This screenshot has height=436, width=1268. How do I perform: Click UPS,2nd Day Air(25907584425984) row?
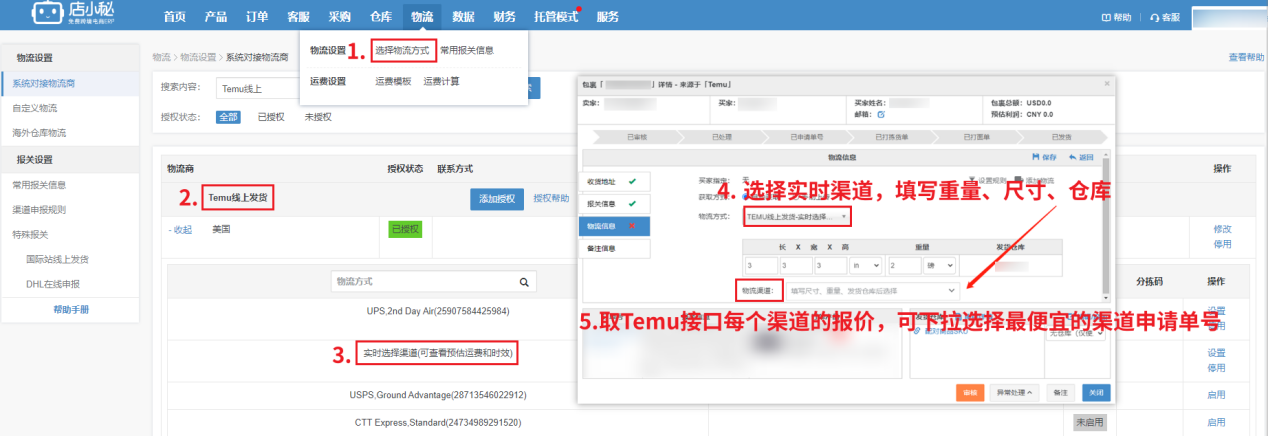point(439,311)
